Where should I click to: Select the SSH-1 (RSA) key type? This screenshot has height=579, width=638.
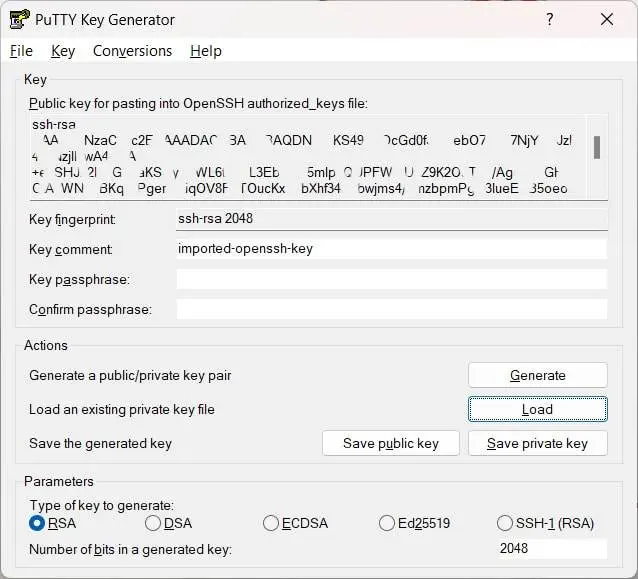[545, 523]
